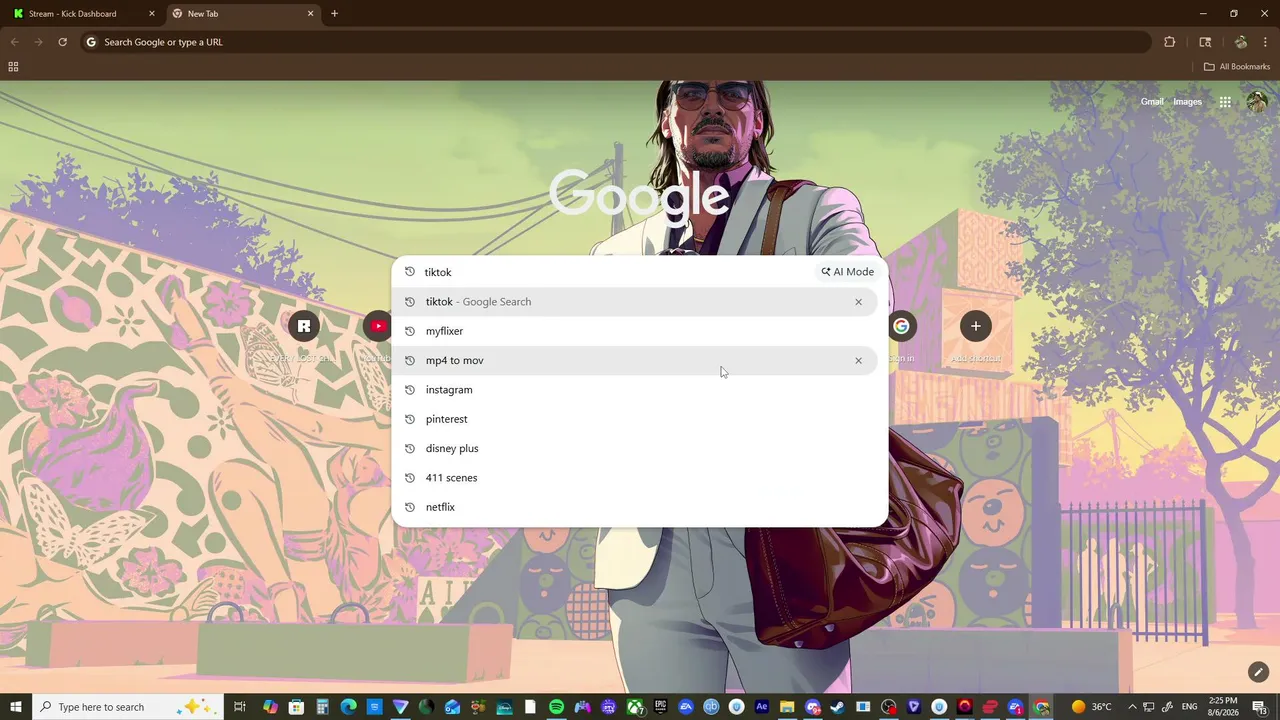Open Steam from the taskbar

pos(837,707)
